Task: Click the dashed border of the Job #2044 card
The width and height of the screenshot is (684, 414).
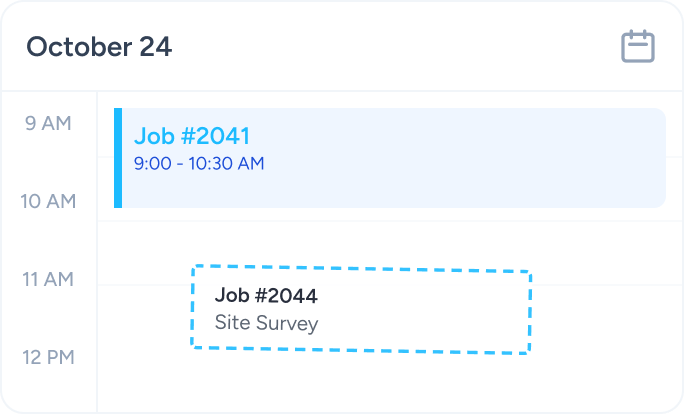Action: [x=360, y=267]
